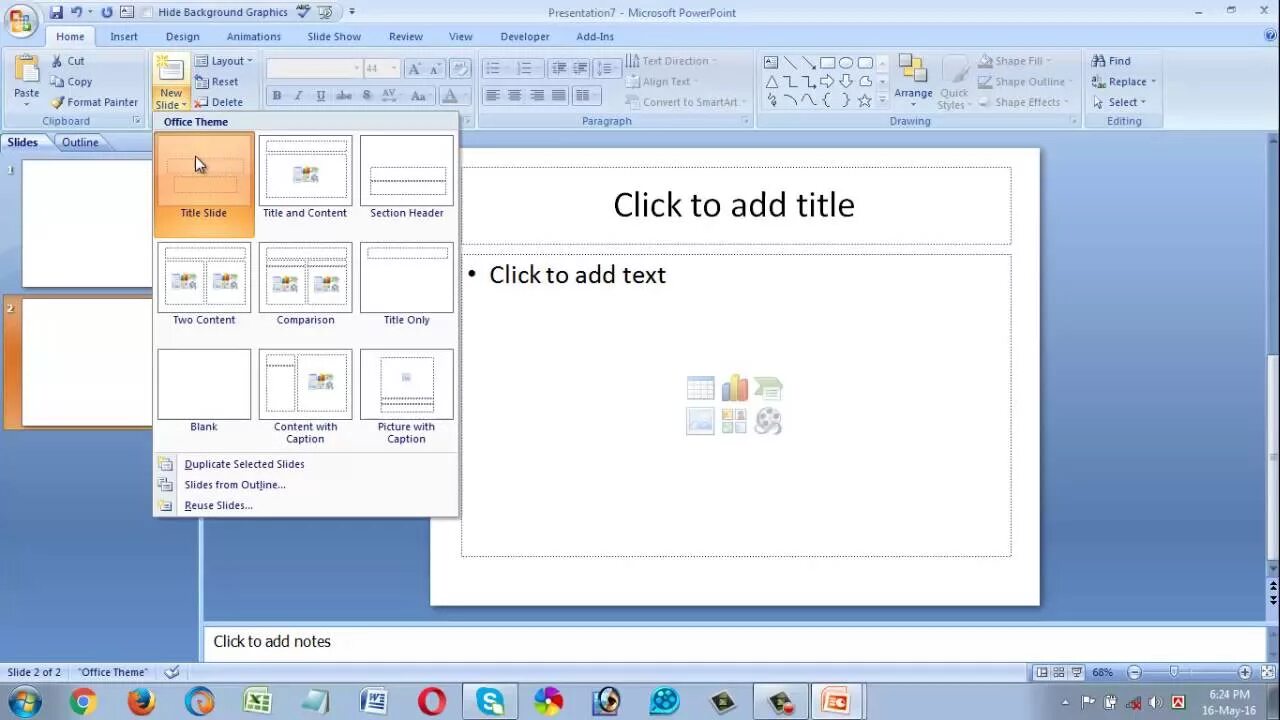Switch to Slide Sorter view icon

point(1059,672)
